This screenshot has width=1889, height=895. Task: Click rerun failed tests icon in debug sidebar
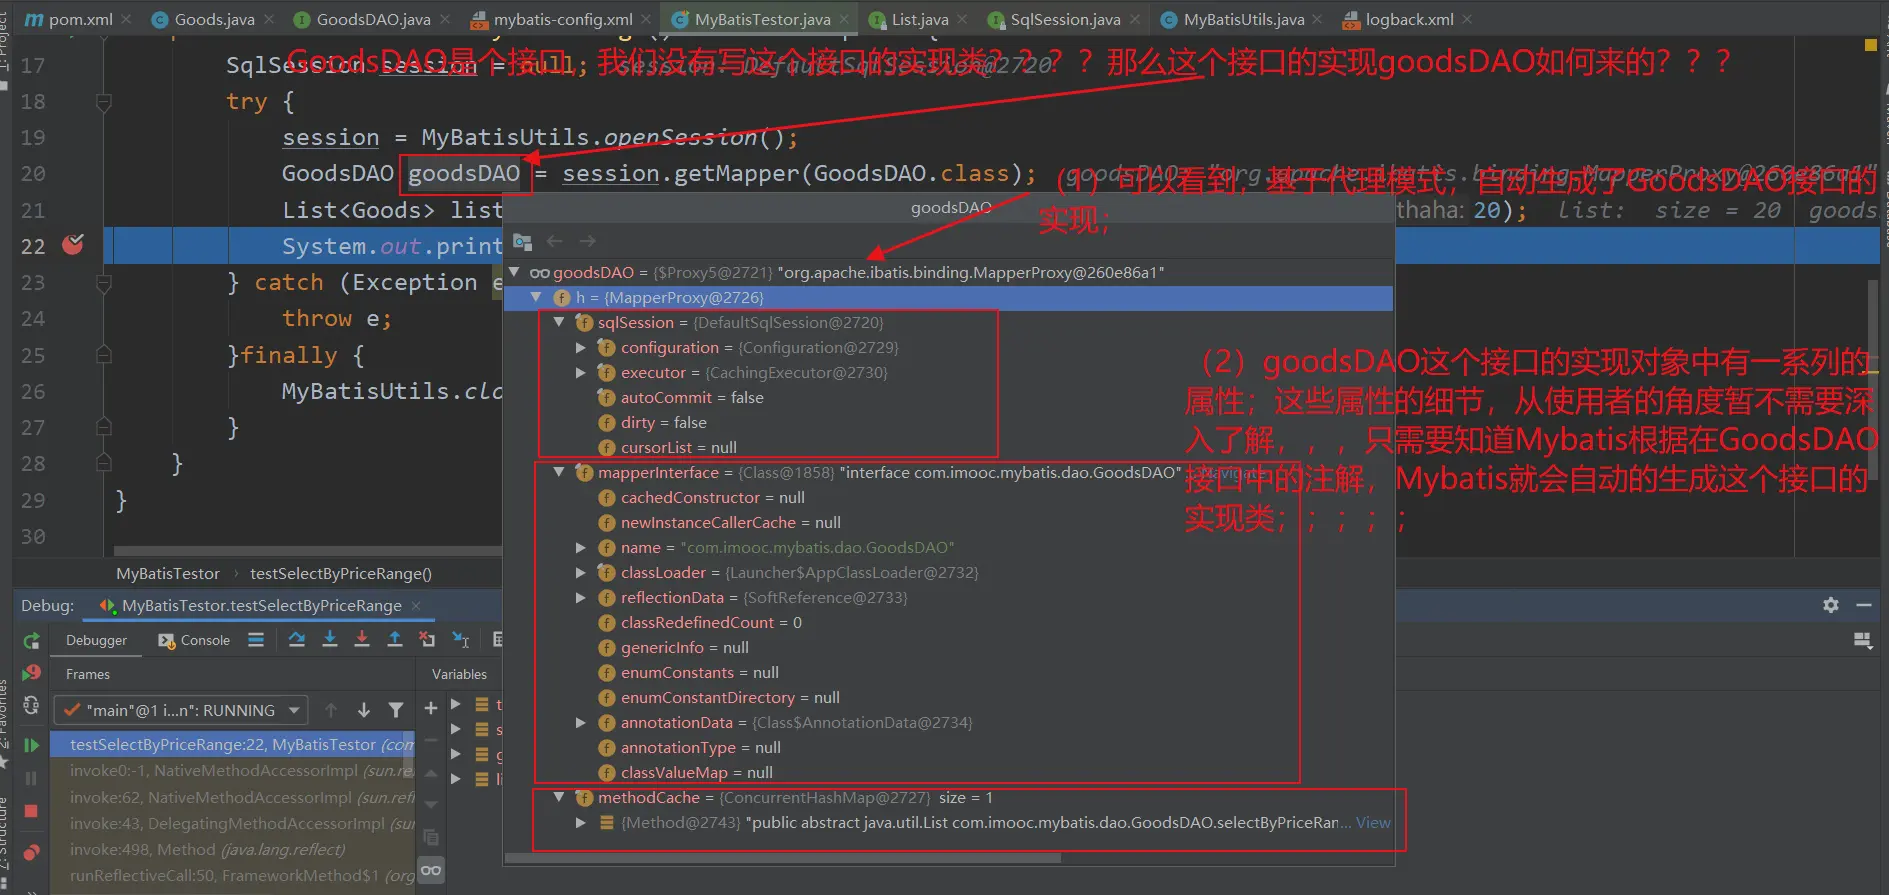[31, 673]
